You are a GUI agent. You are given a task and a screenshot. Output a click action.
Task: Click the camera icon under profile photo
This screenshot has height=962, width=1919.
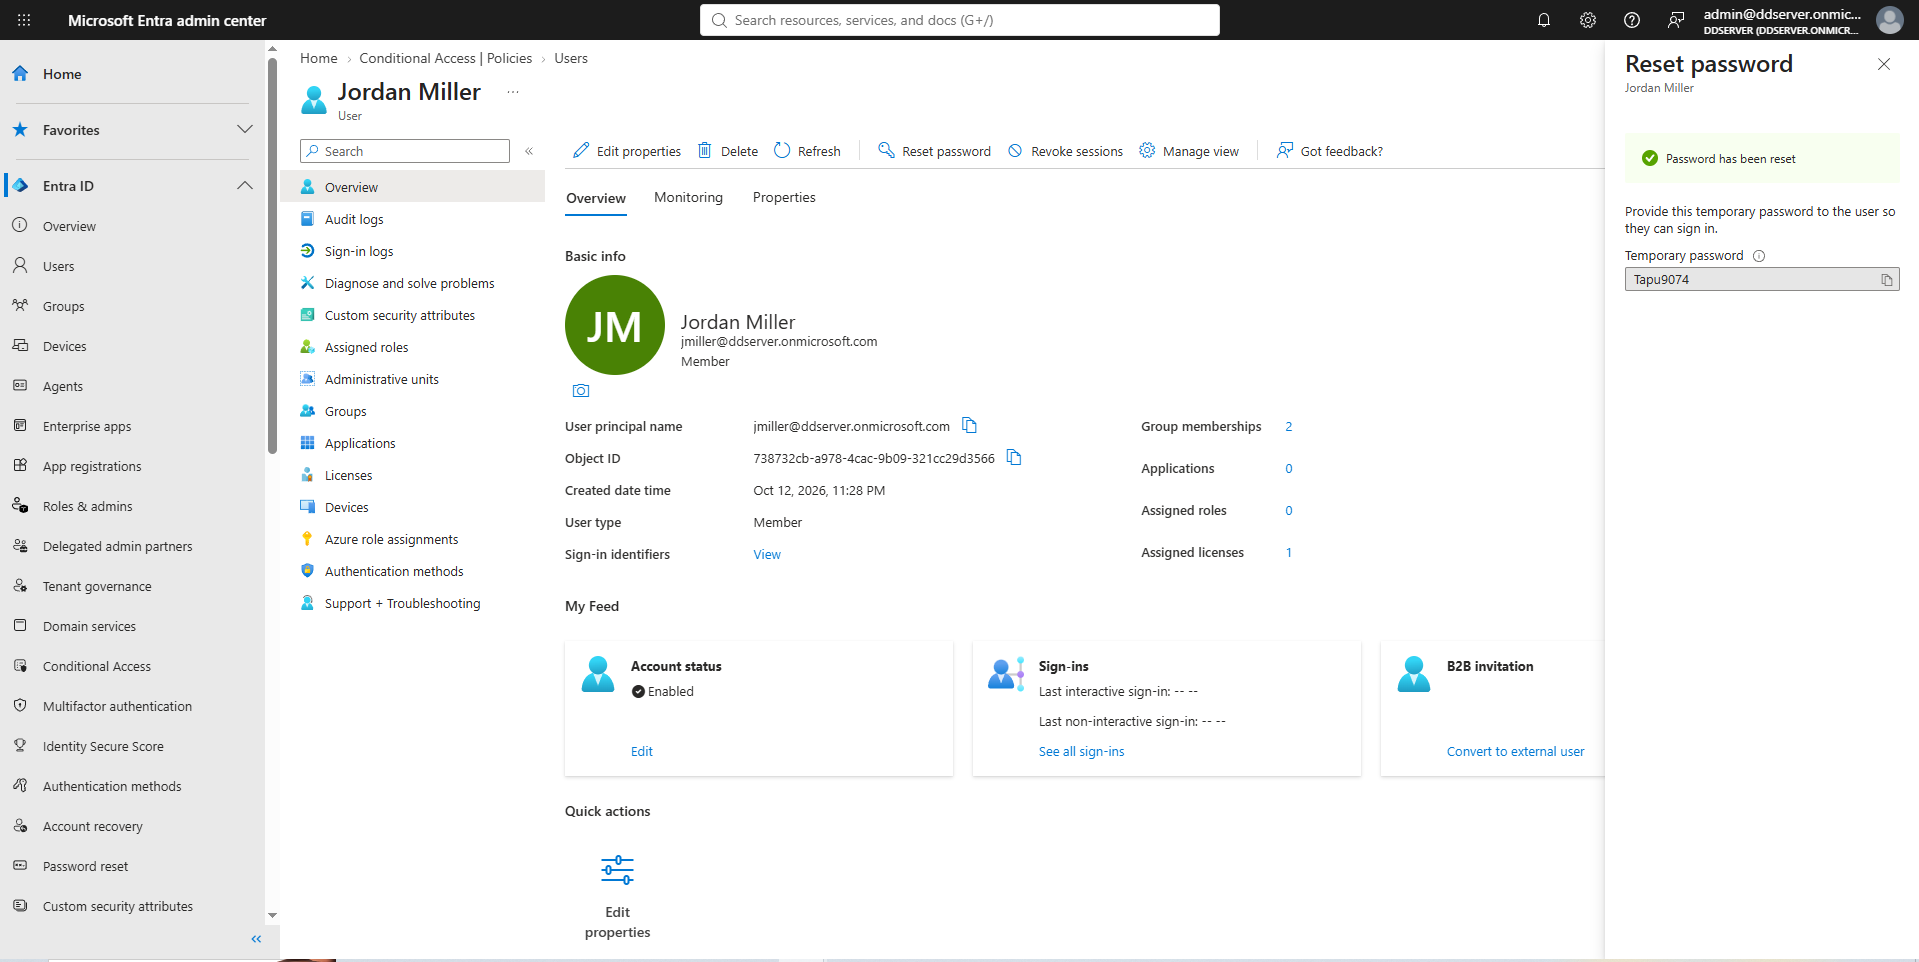581,391
